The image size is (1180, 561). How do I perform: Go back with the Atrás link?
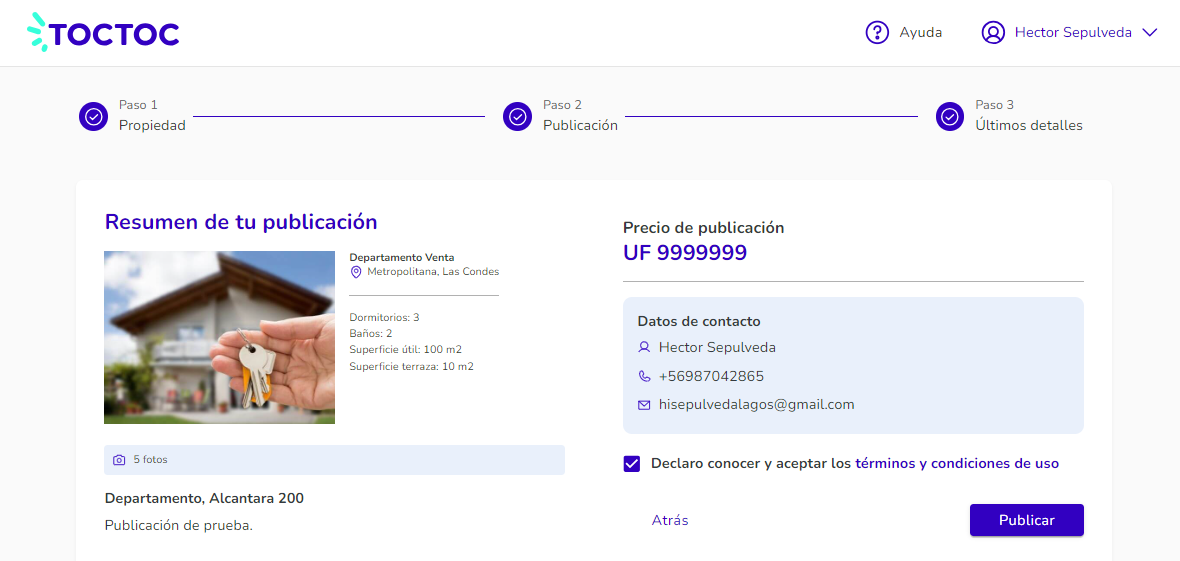click(670, 520)
